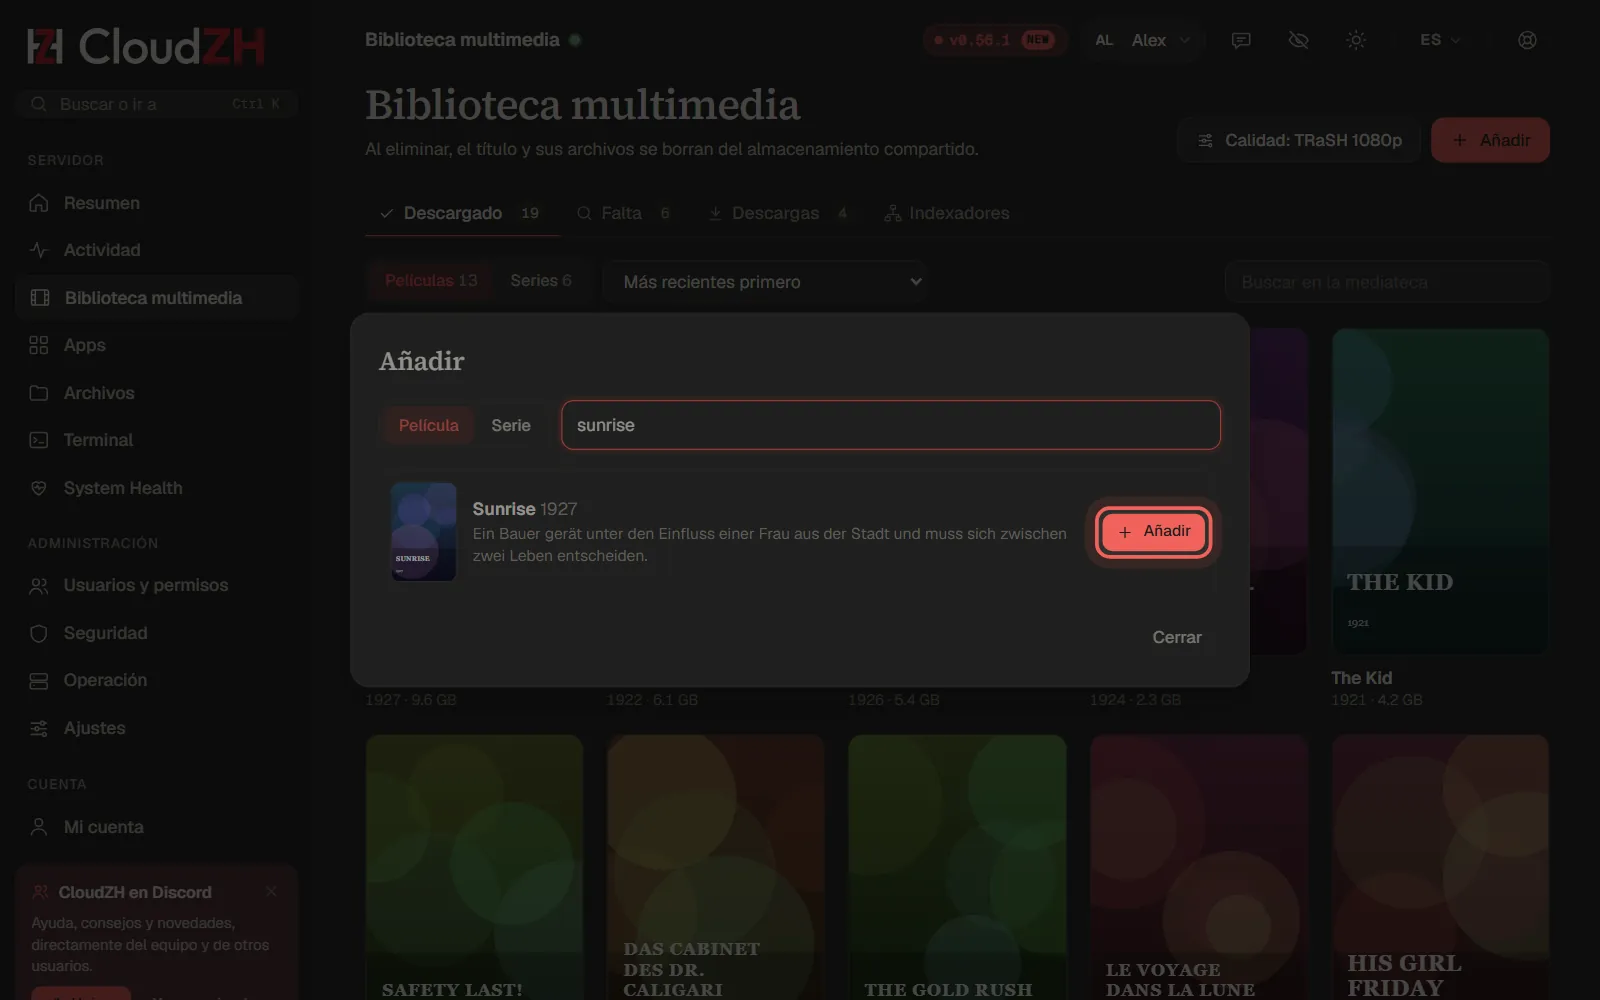
Task: Open the Más recientes primero sort dropdown
Action: (x=765, y=282)
